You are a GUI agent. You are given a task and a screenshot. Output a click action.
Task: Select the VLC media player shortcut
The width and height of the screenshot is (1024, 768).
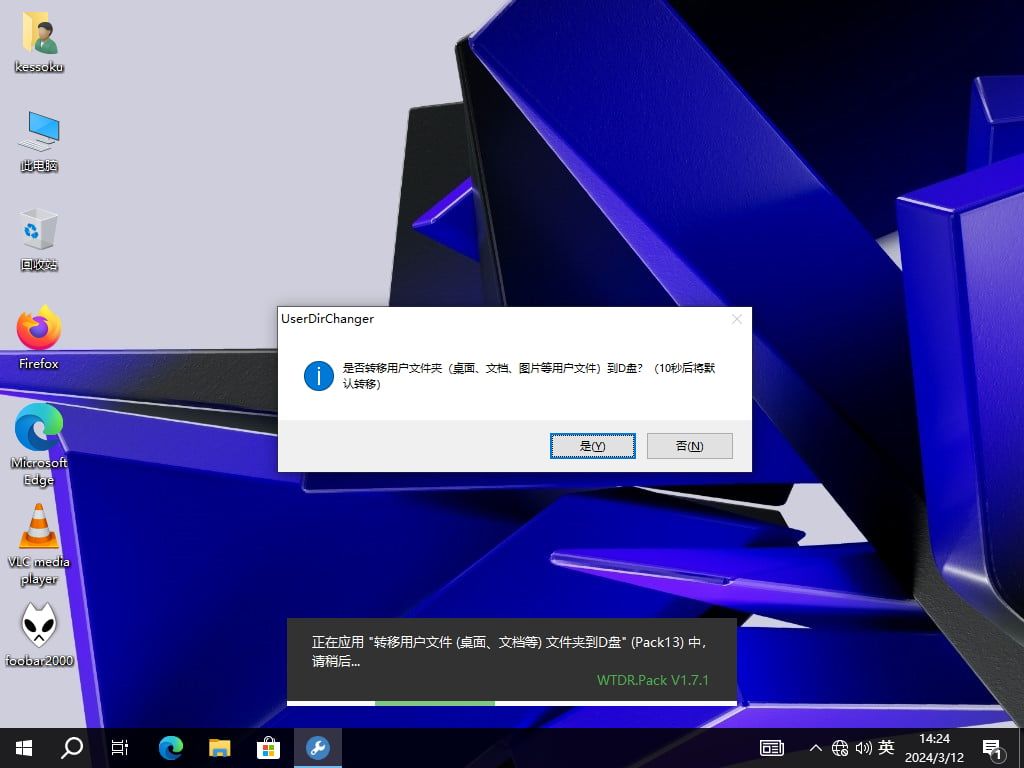tap(39, 527)
